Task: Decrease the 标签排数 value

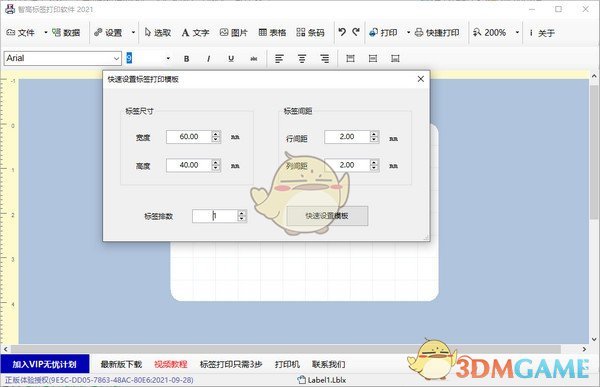Action: (x=242, y=219)
